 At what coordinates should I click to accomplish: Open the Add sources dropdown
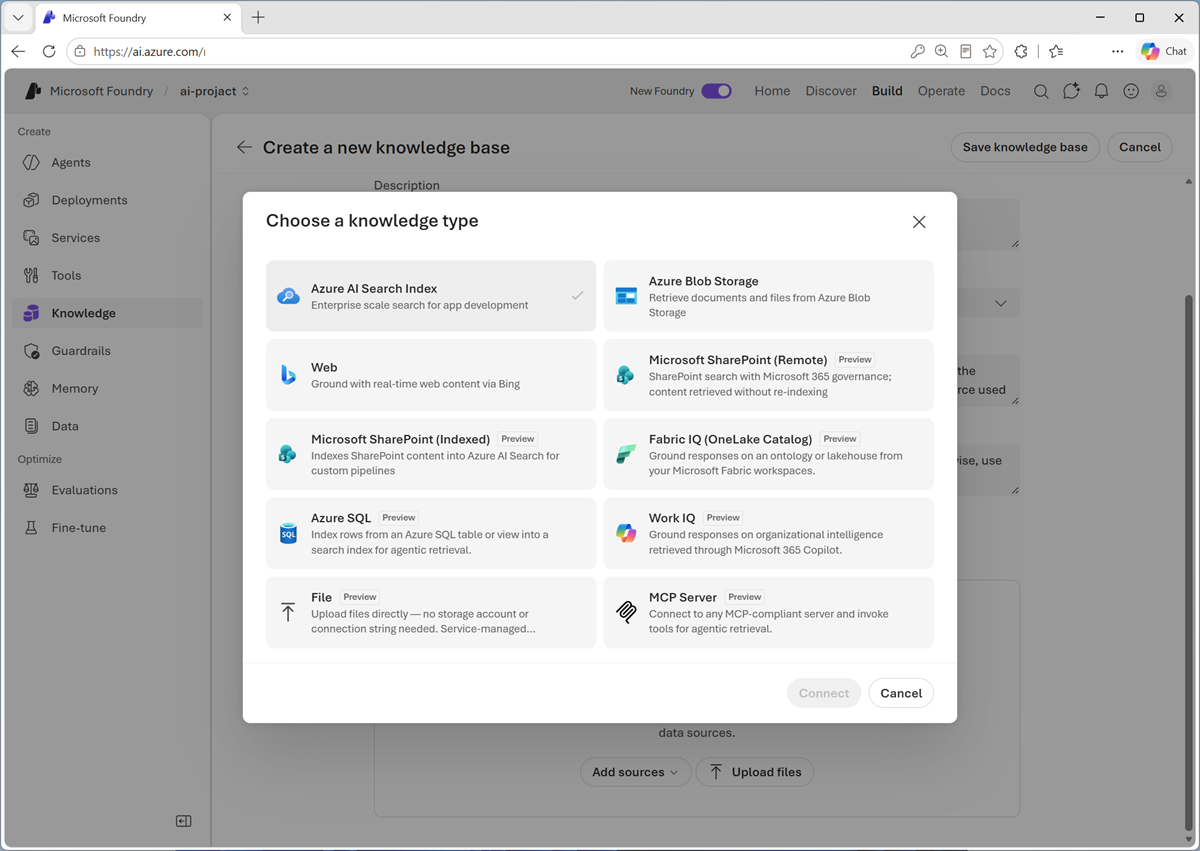[635, 772]
